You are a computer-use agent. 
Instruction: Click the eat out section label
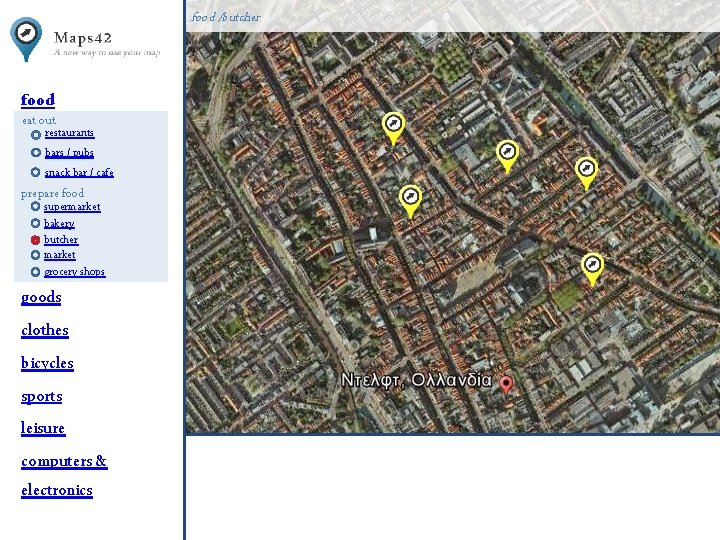coord(39,120)
